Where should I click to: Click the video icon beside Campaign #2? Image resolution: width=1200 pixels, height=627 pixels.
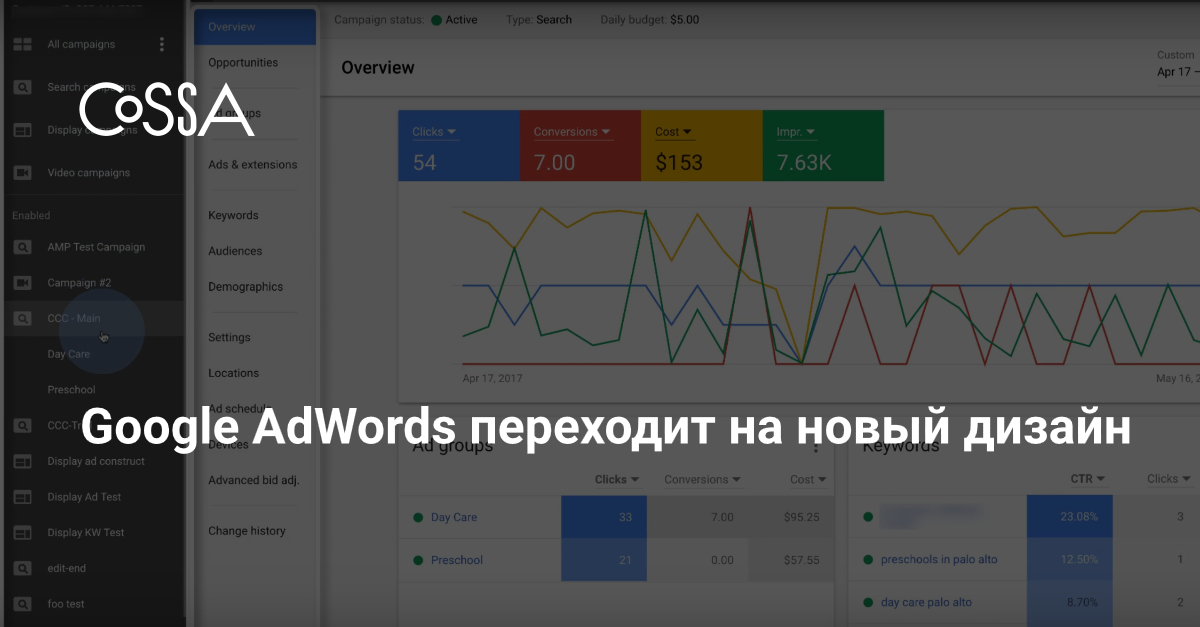click(22, 283)
